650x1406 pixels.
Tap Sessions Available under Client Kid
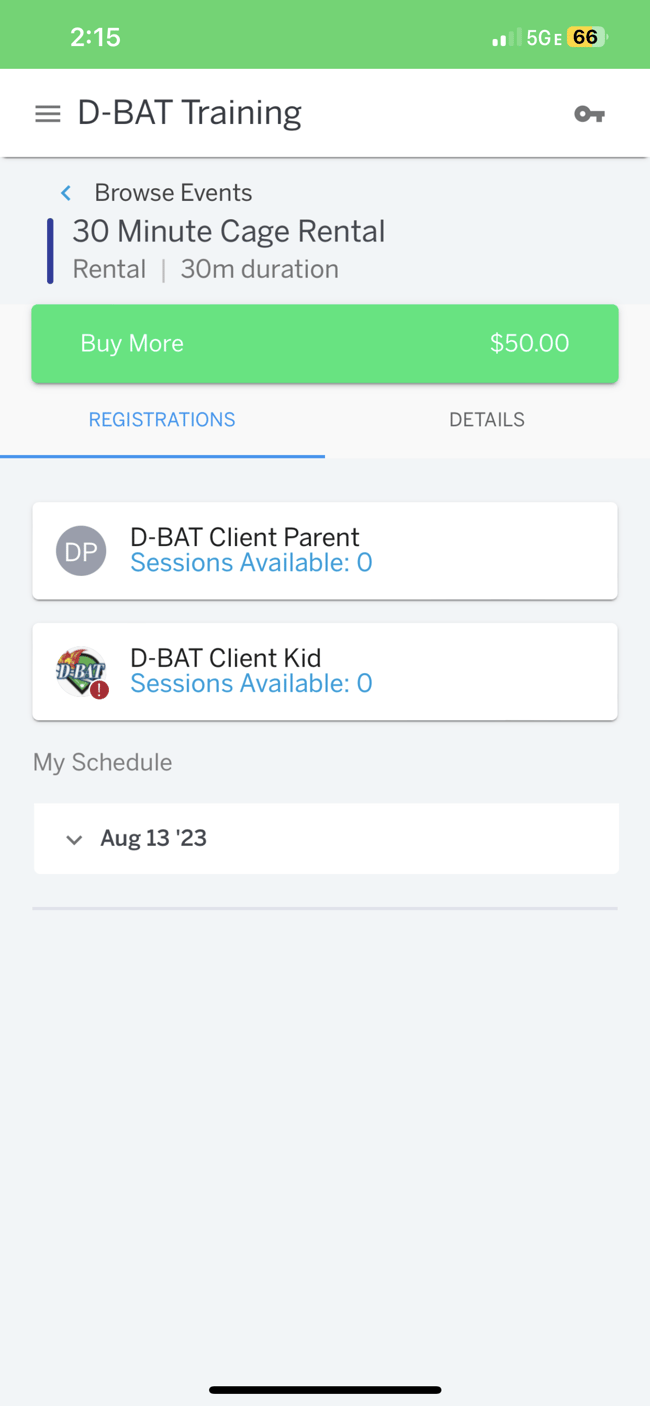(x=251, y=684)
